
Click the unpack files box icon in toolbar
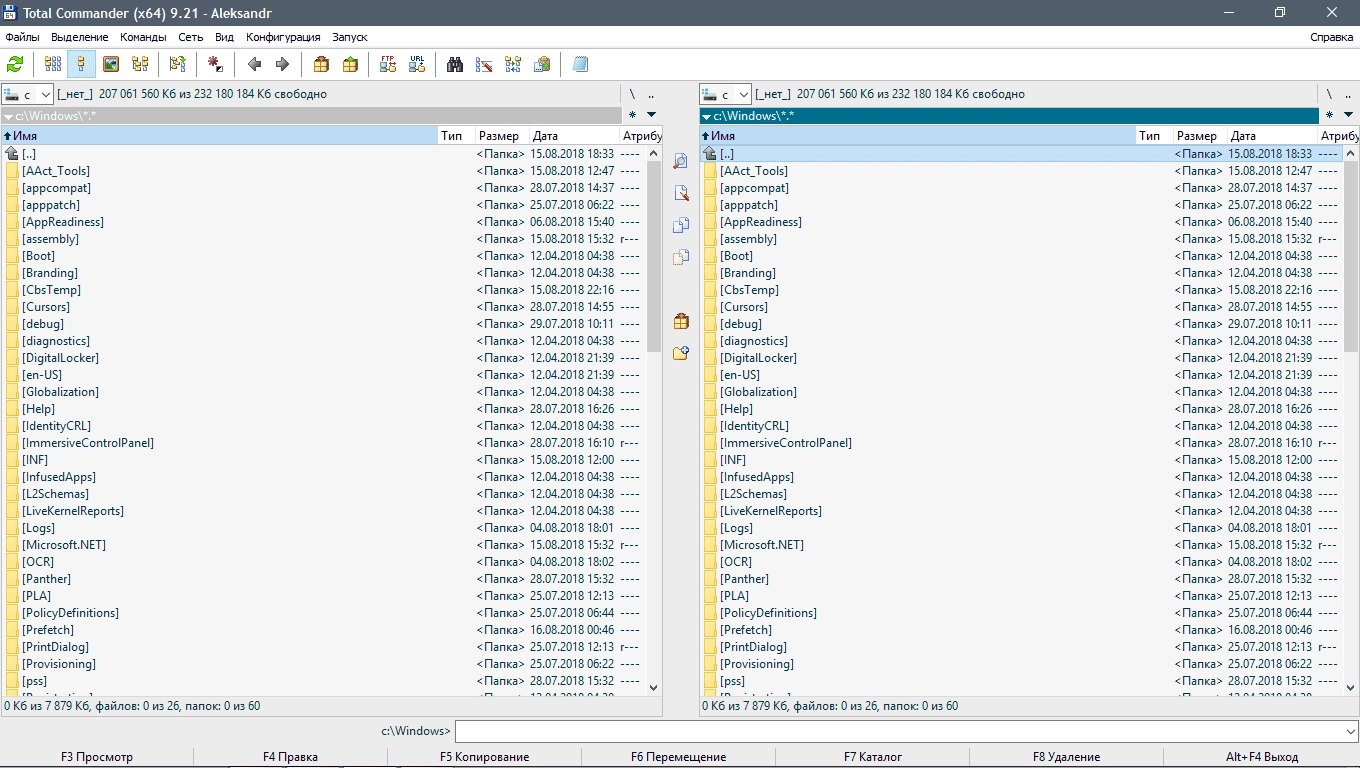pyautogui.click(x=350, y=64)
